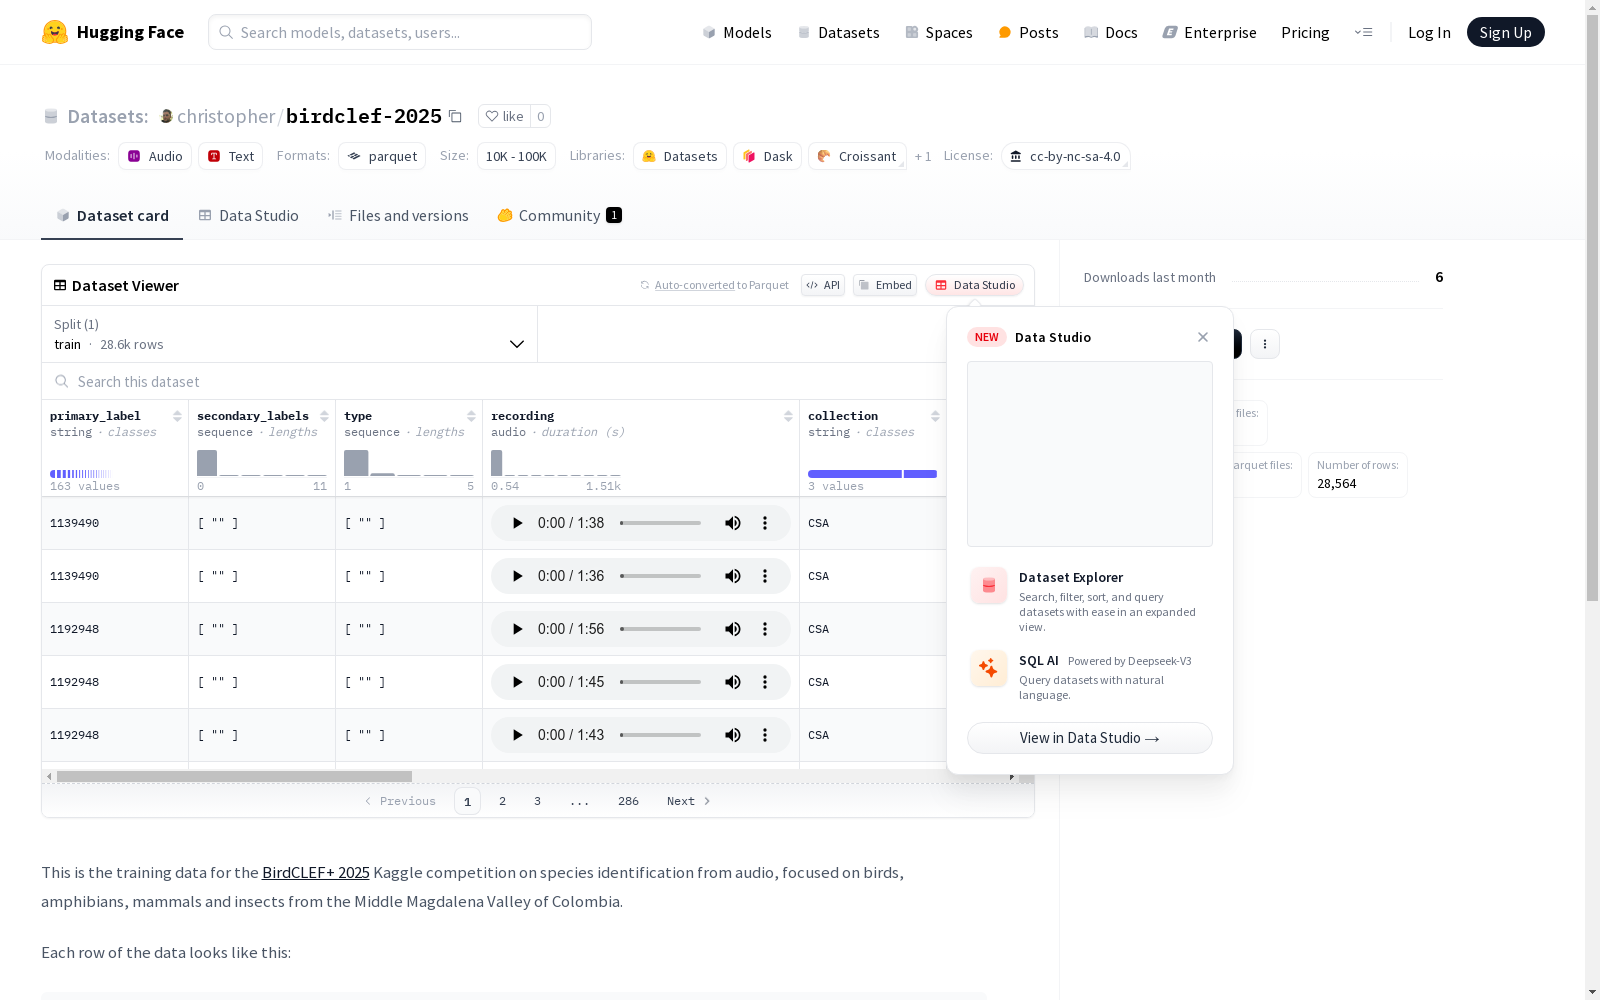Mute the 1:43 audio recording

(733, 735)
